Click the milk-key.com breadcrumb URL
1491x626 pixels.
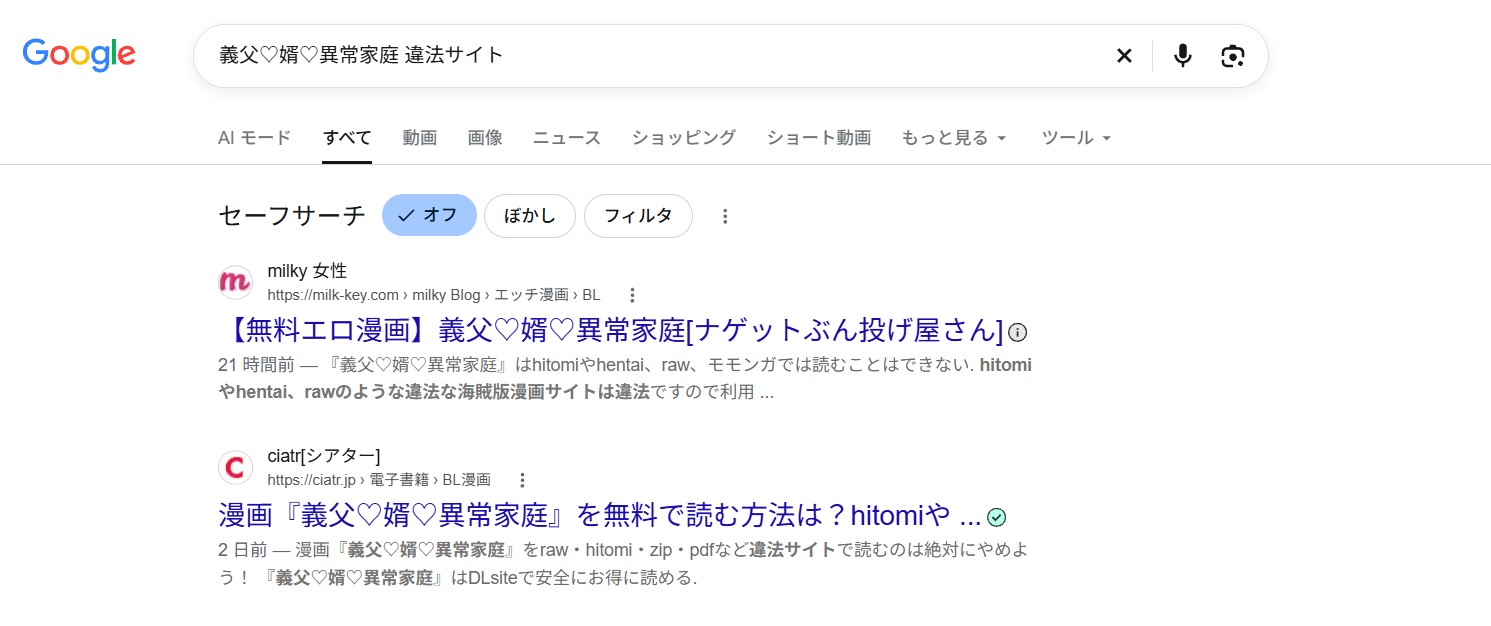(434, 295)
